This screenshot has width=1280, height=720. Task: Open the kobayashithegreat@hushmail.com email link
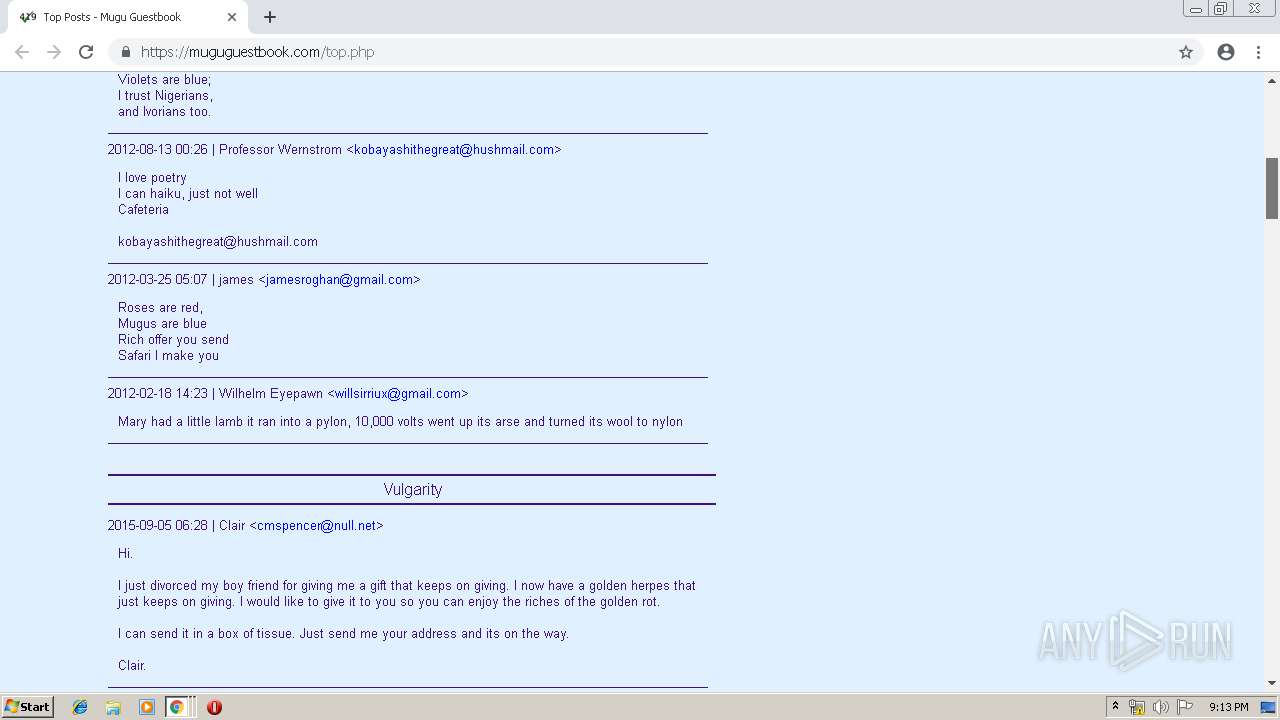(454, 149)
